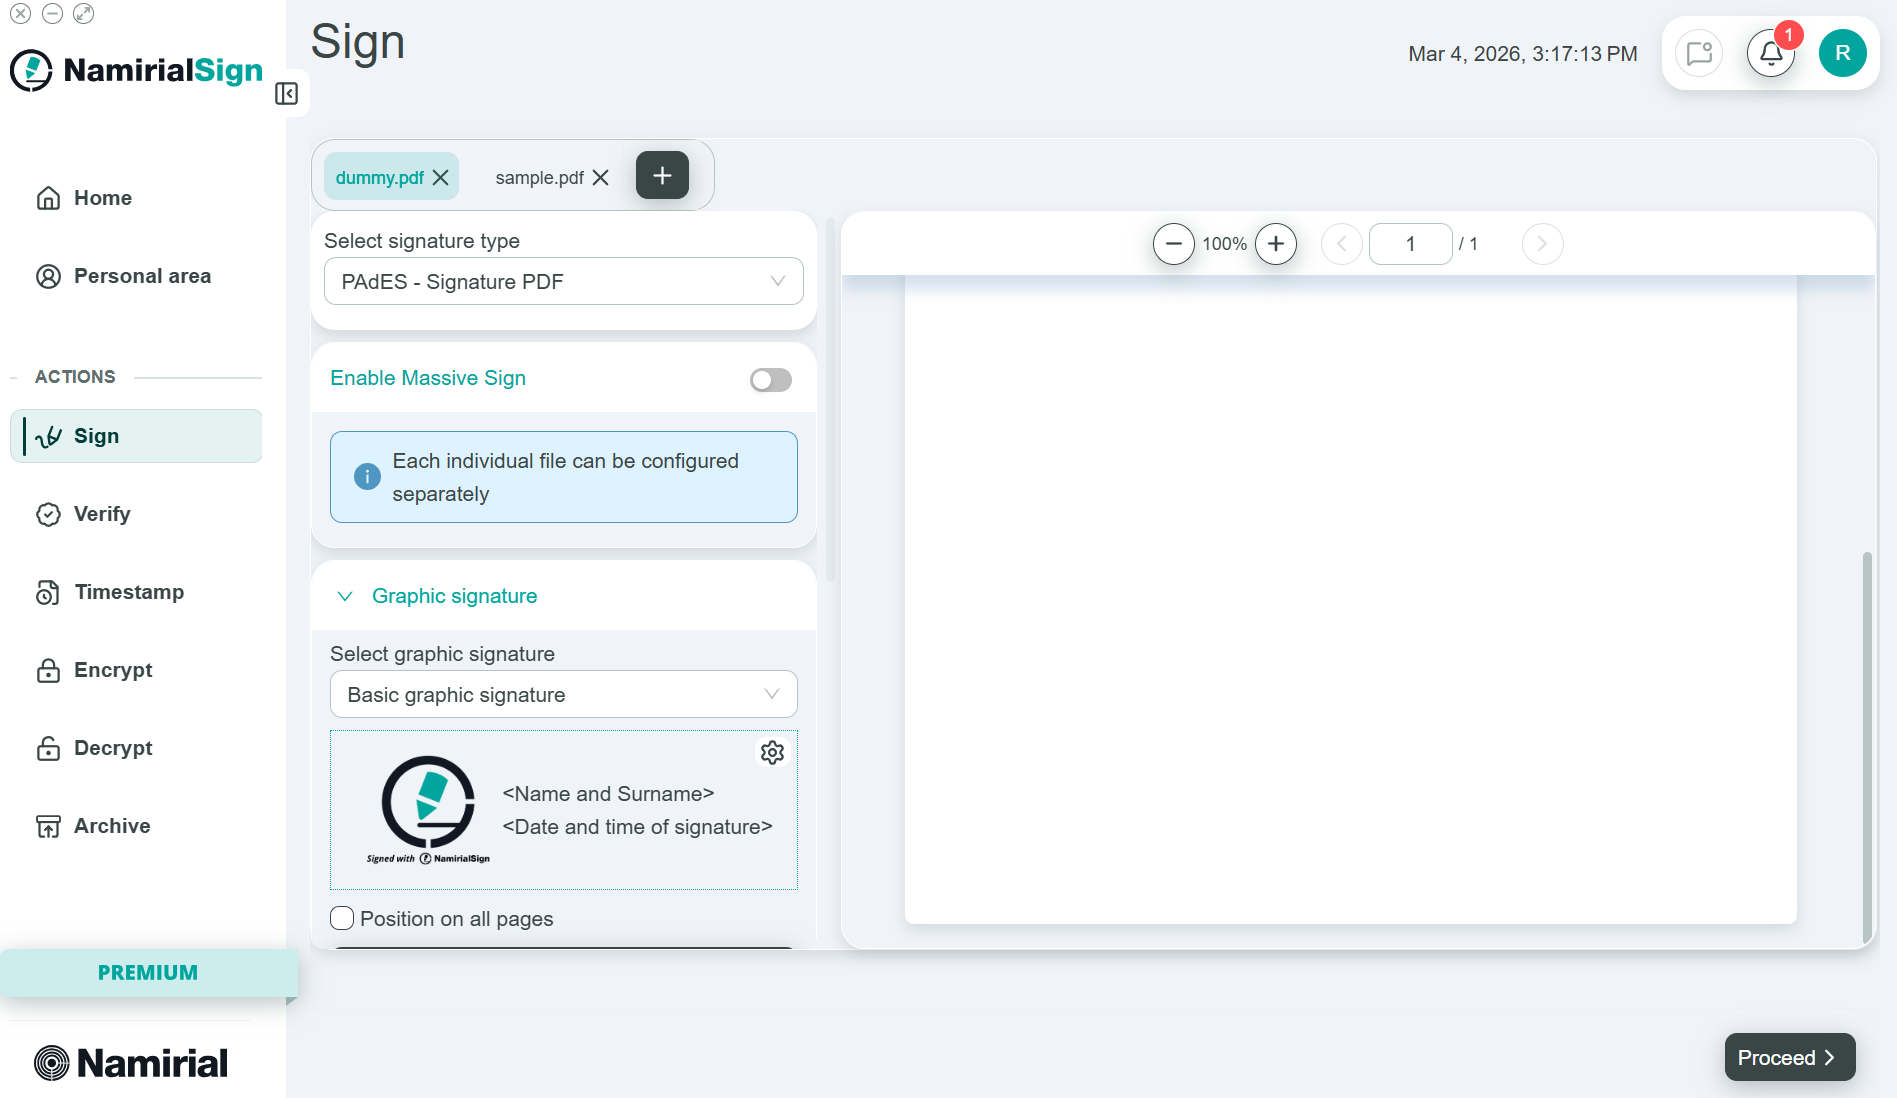The image size is (1897, 1098).
Task: Click the NamirialSign logo
Action: pos(136,70)
